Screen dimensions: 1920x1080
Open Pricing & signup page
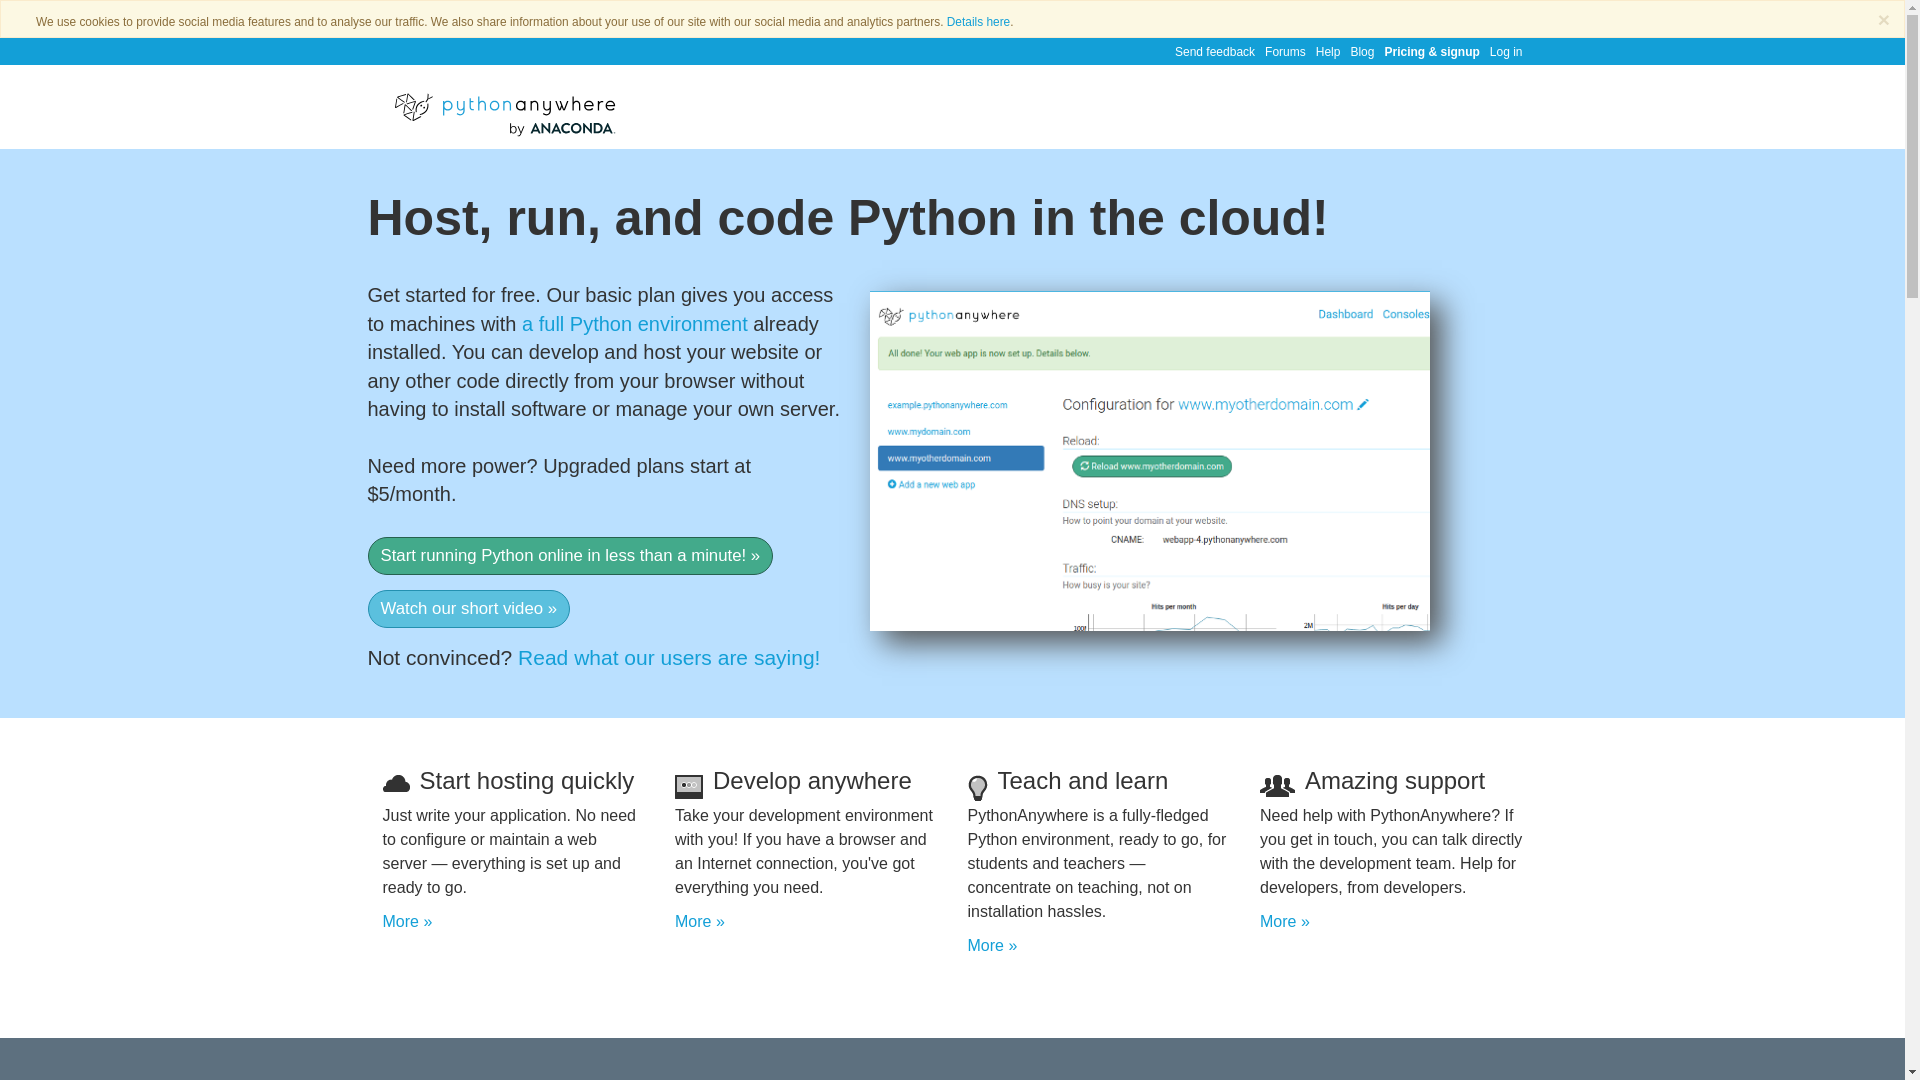(x=1431, y=52)
